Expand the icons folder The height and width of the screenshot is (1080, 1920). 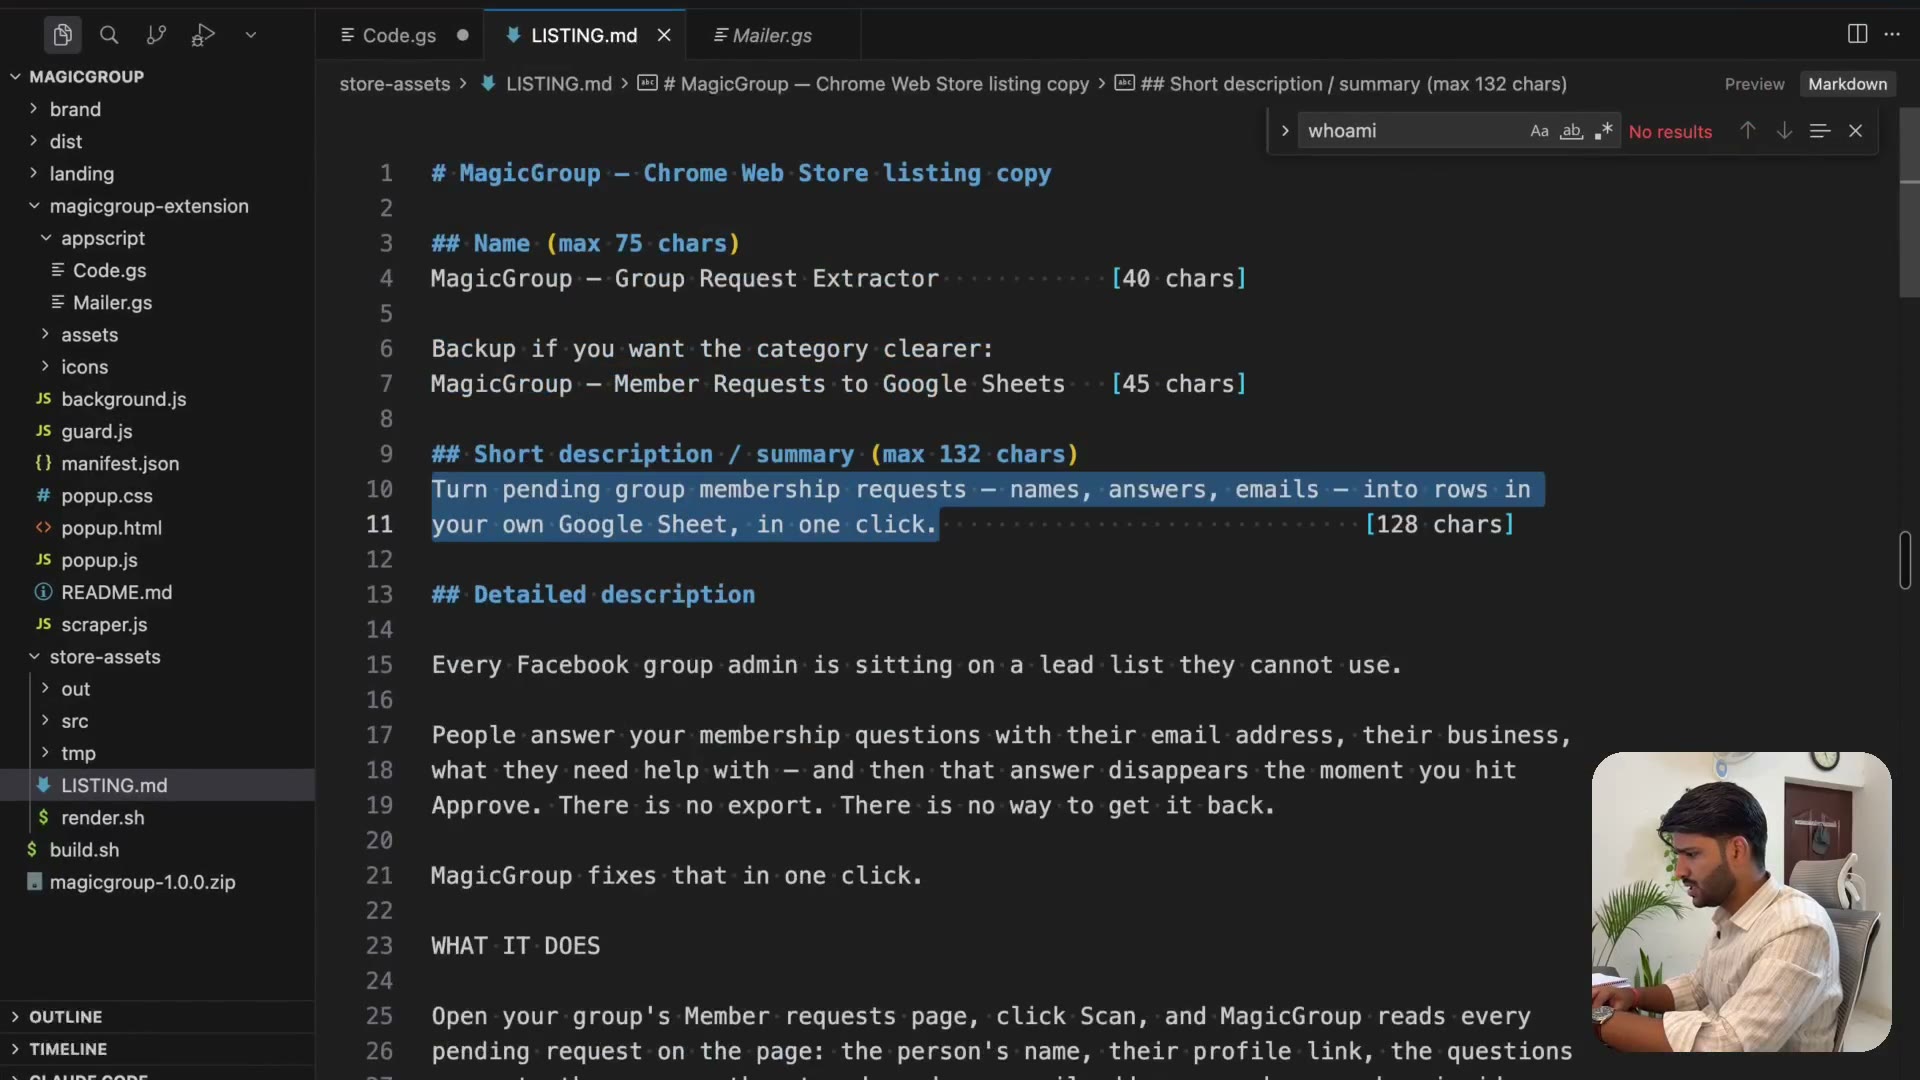(85, 367)
